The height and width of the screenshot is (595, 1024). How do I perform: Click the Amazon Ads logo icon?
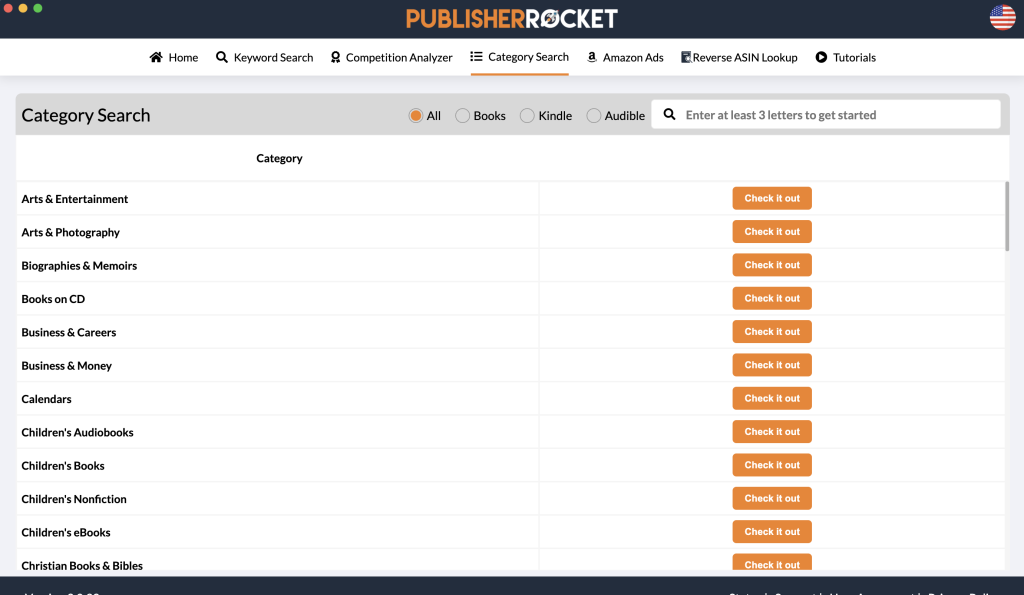pyautogui.click(x=592, y=58)
